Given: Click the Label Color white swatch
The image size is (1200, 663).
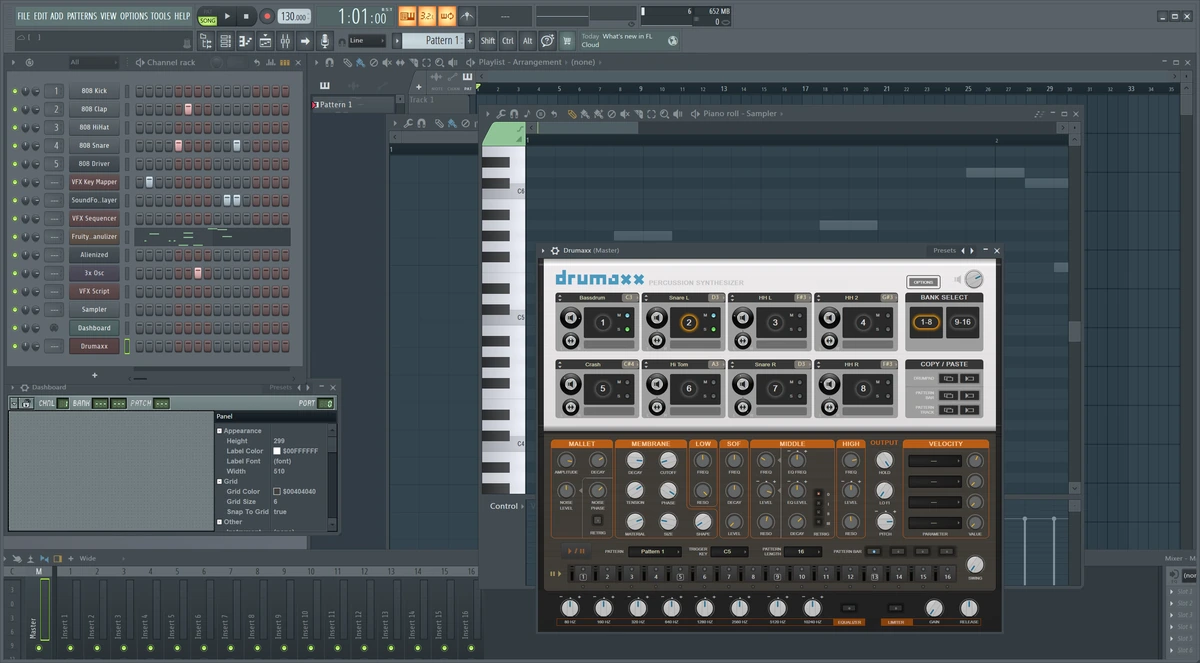Looking at the screenshot, I should pos(277,451).
